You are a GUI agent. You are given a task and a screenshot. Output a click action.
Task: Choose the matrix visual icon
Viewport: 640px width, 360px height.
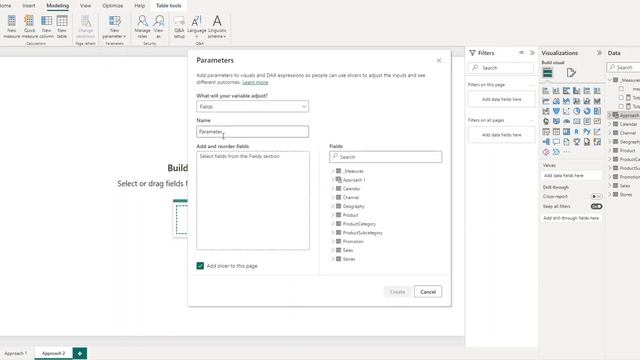point(566,131)
